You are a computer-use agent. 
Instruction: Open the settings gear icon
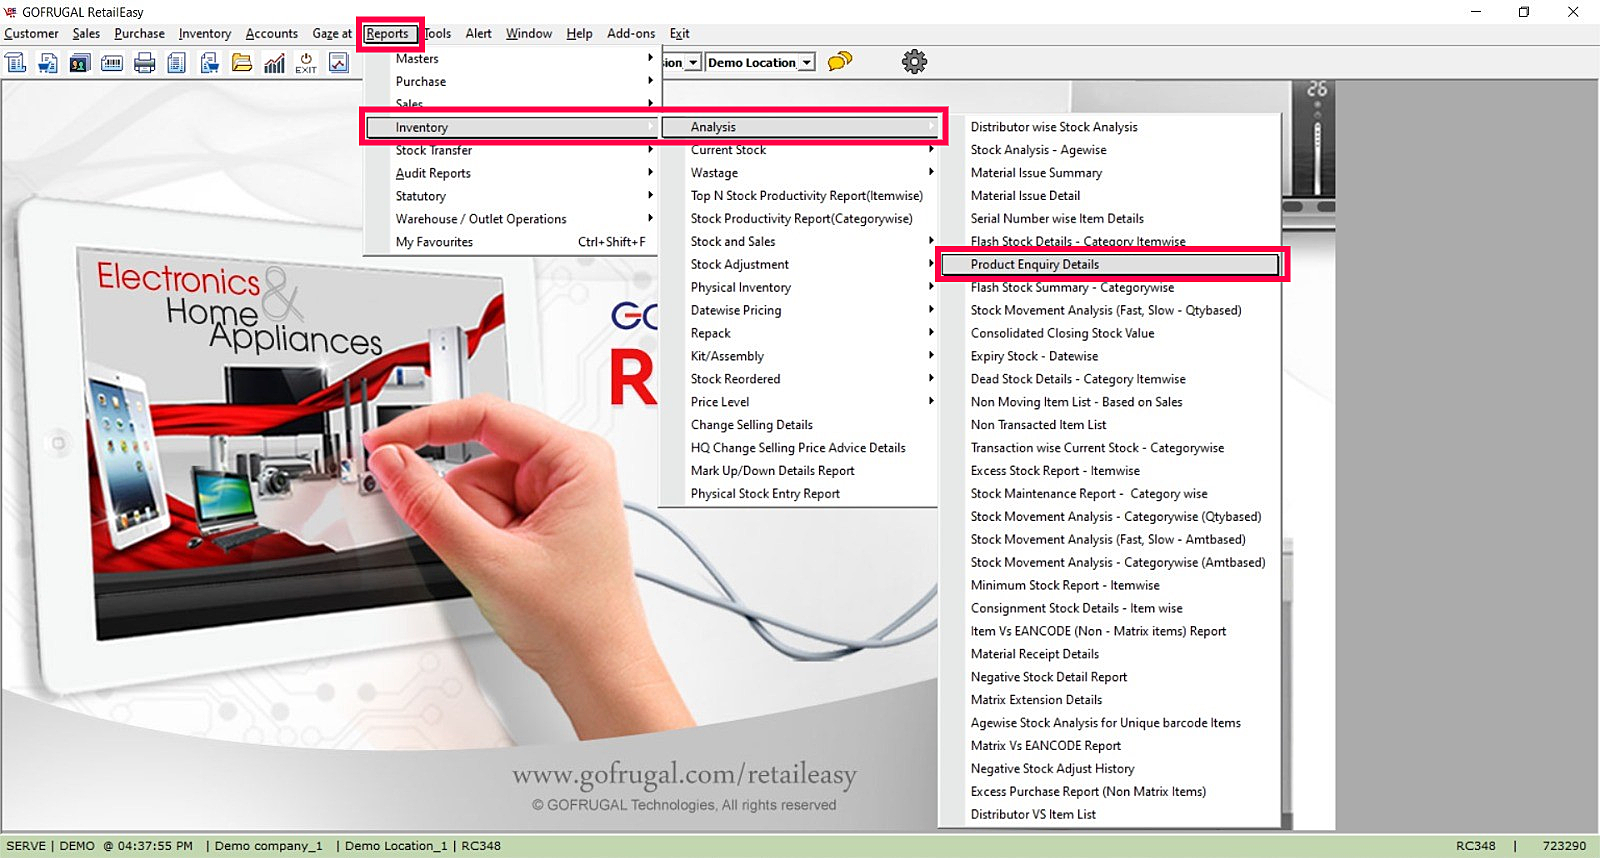click(914, 62)
